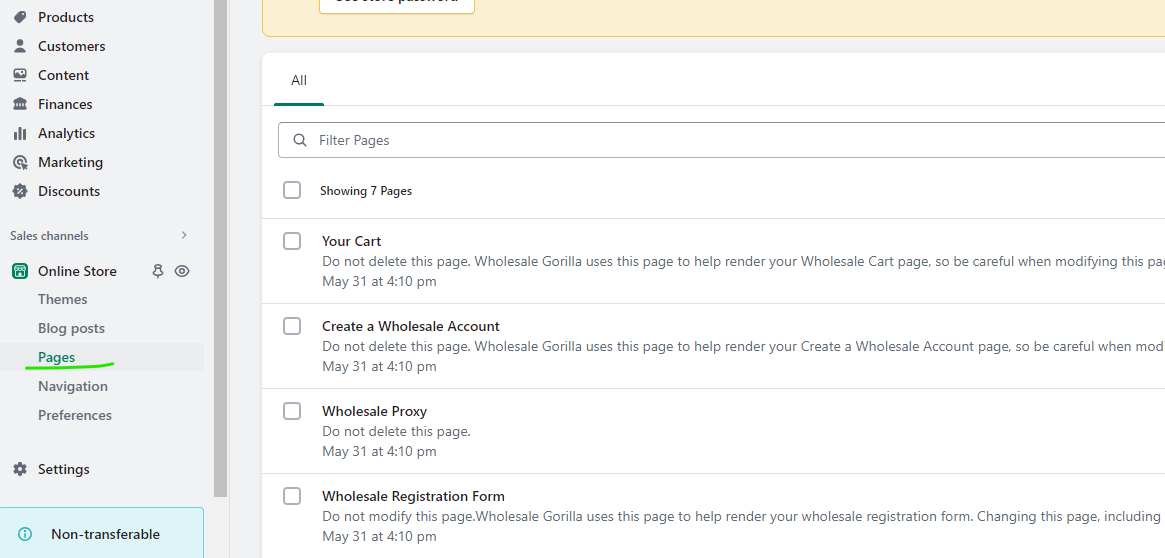The height and width of the screenshot is (558, 1165).
Task: Go to Navigation under Online Store
Action: pyautogui.click(x=73, y=386)
